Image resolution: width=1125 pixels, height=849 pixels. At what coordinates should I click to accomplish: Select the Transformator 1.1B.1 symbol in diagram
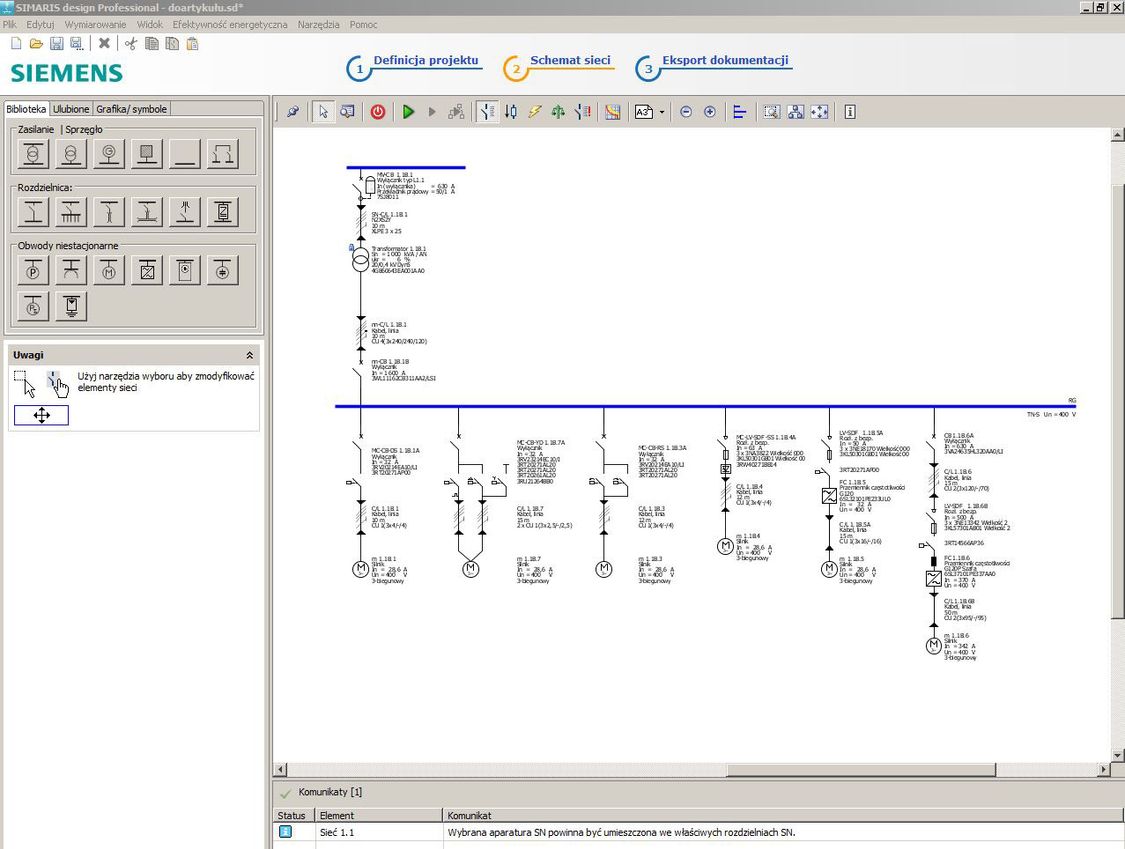[x=360, y=261]
